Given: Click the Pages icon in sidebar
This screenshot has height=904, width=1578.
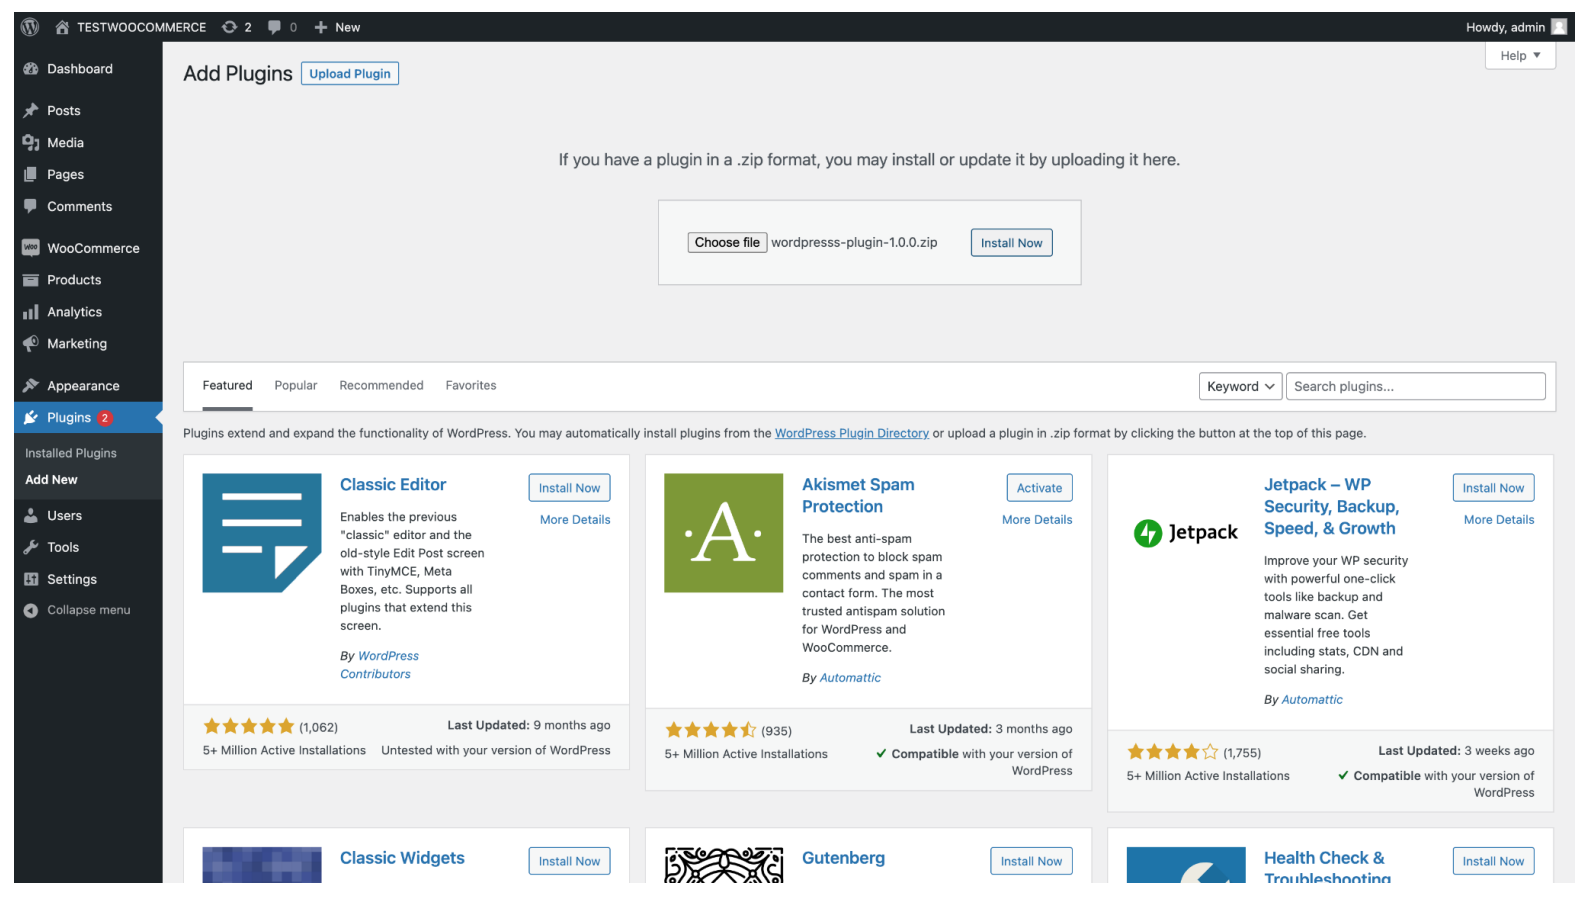Looking at the screenshot, I should coord(31,175).
